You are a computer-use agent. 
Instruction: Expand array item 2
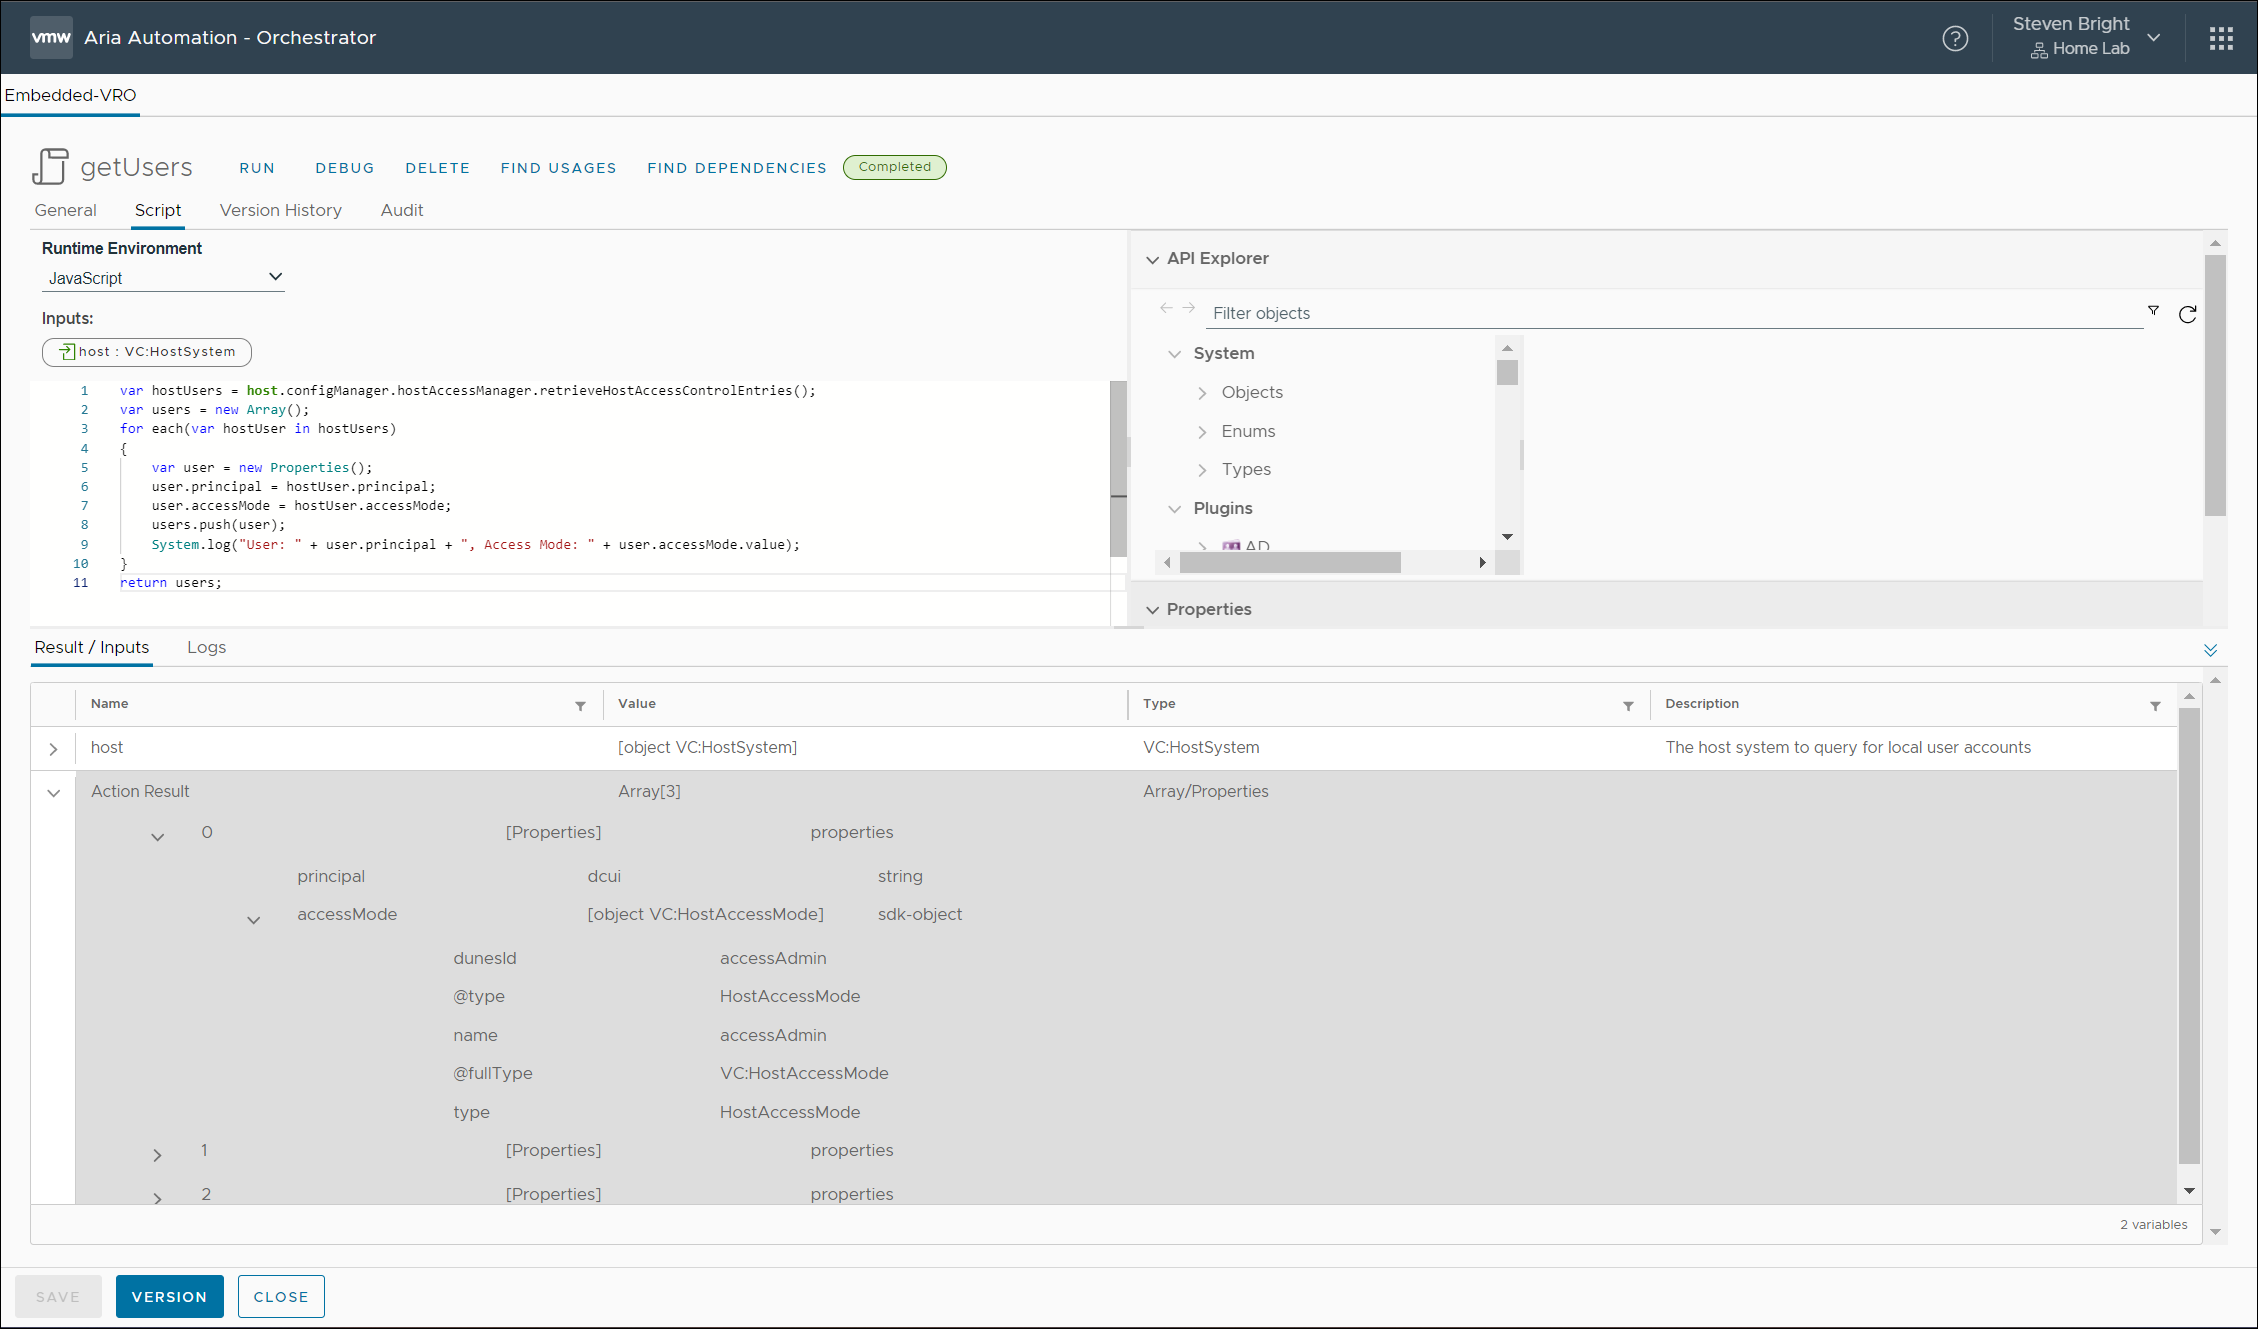click(x=157, y=1198)
